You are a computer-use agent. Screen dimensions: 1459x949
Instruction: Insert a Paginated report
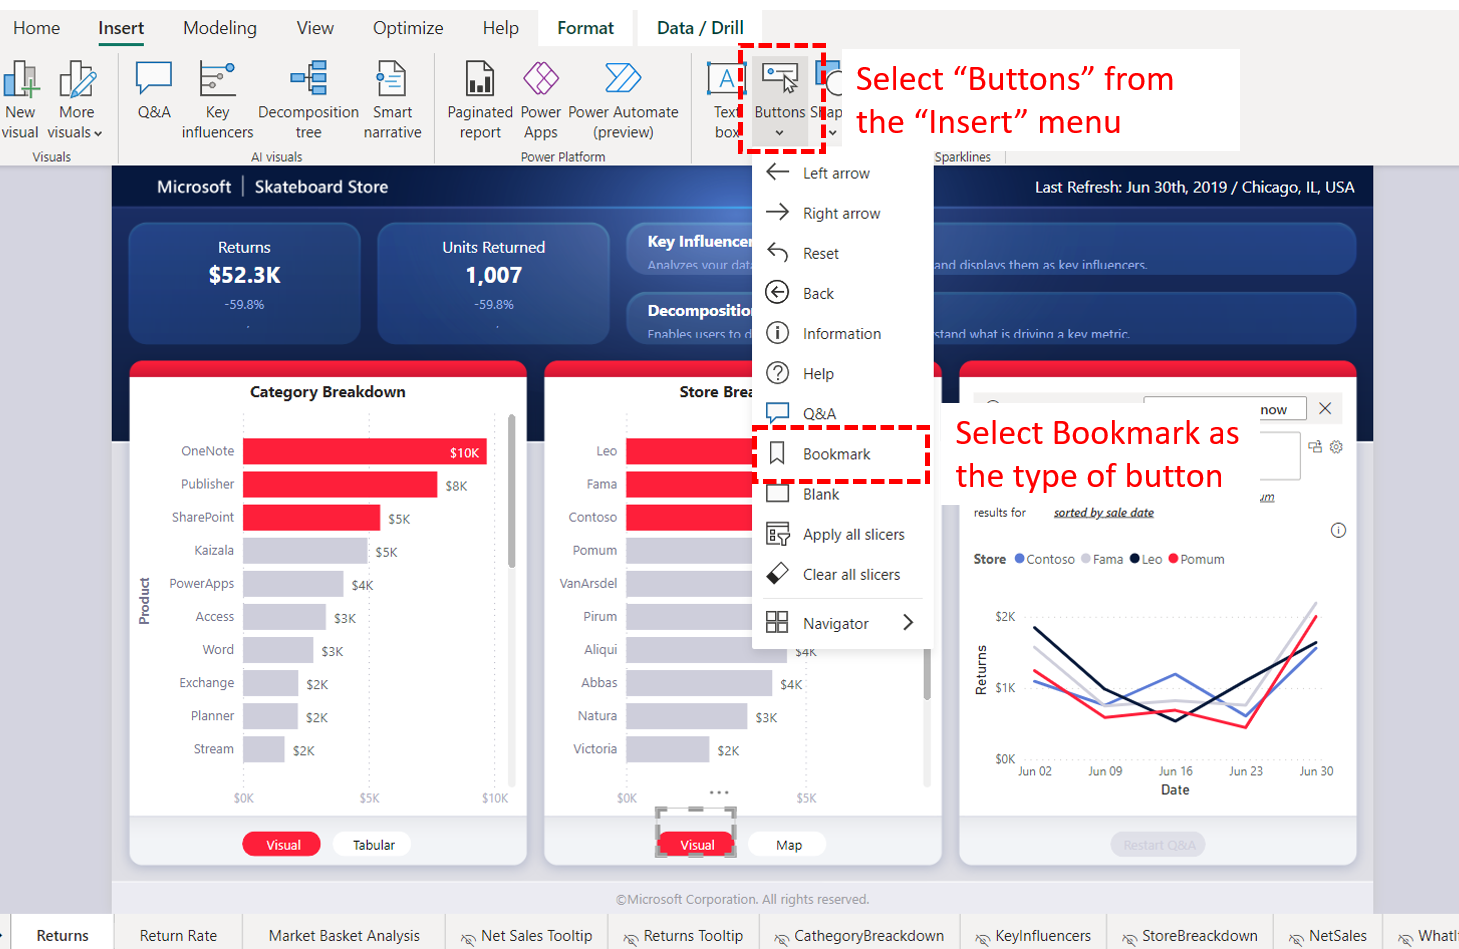[x=480, y=99]
